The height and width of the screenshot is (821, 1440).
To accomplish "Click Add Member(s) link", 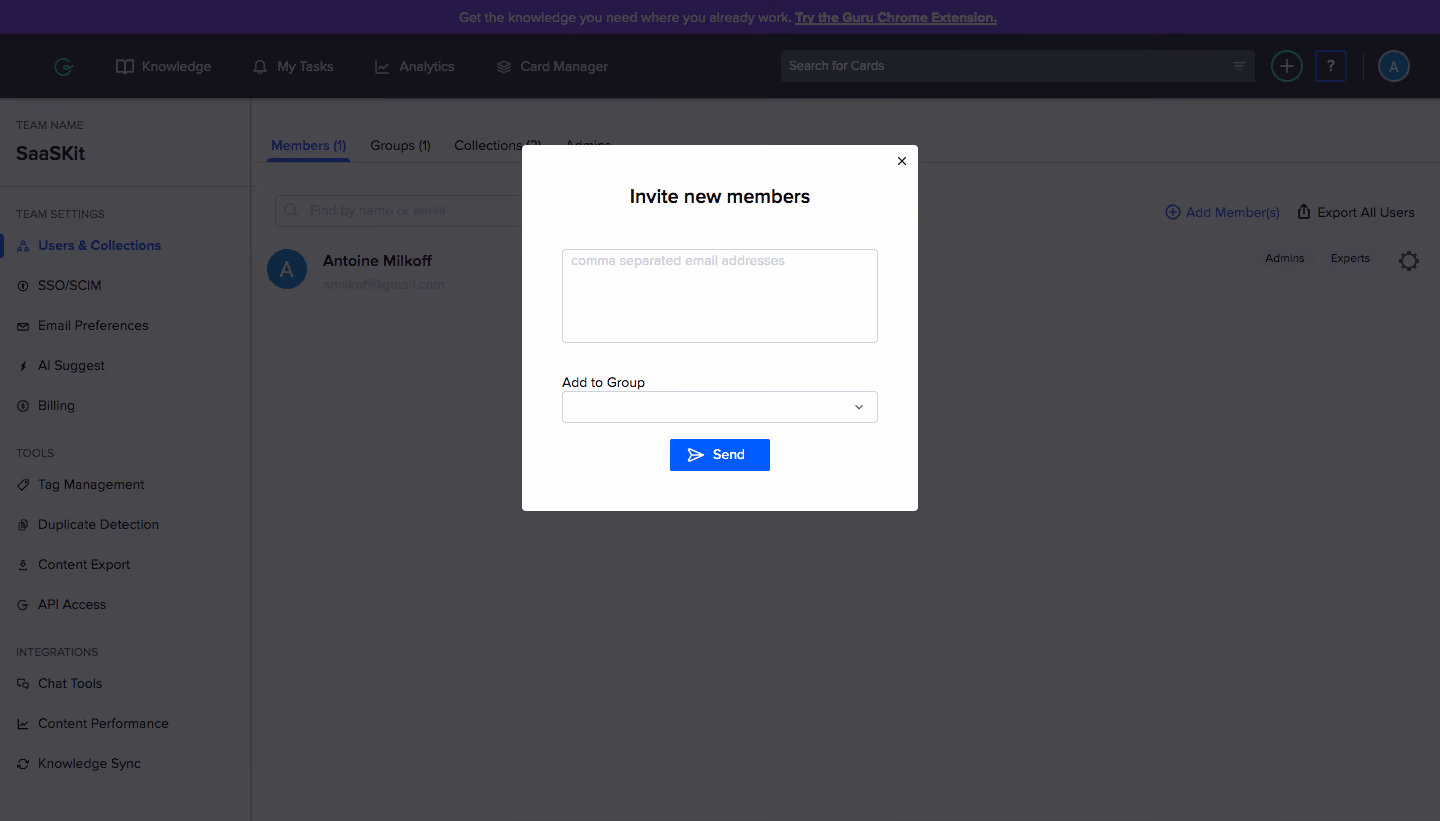I will pyautogui.click(x=1222, y=212).
